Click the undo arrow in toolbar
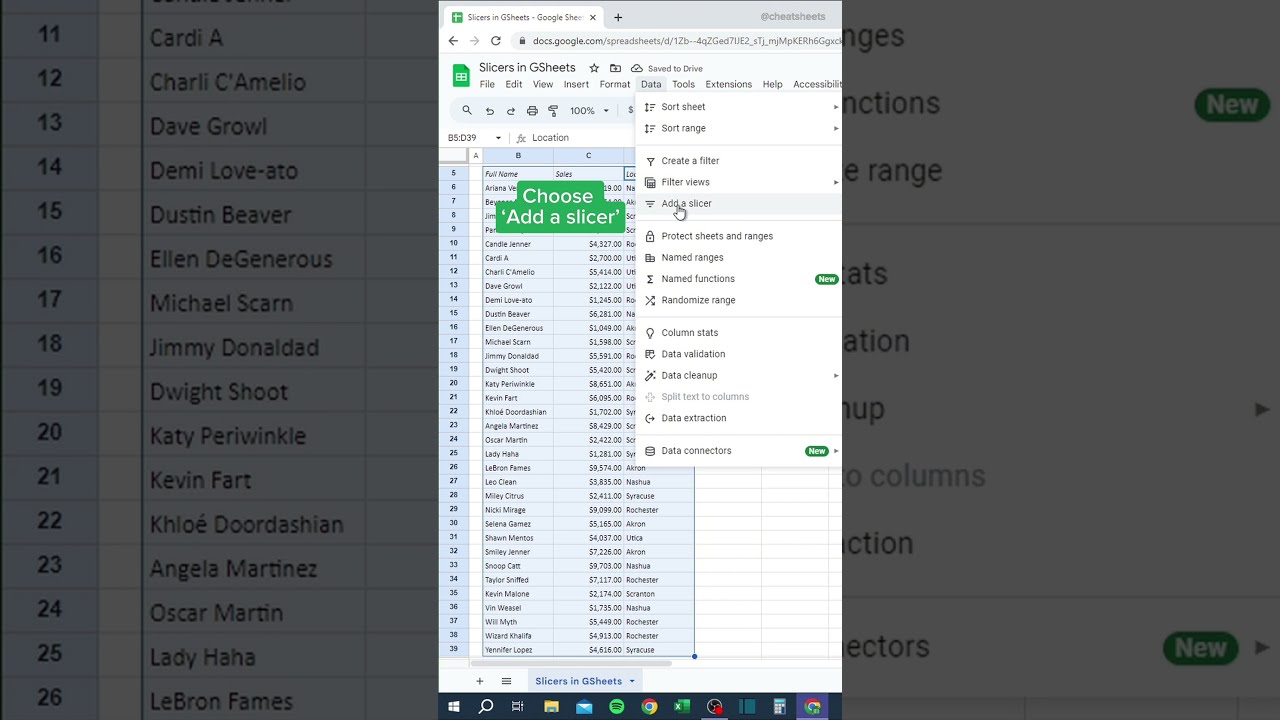This screenshot has width=1280, height=720. (489, 111)
